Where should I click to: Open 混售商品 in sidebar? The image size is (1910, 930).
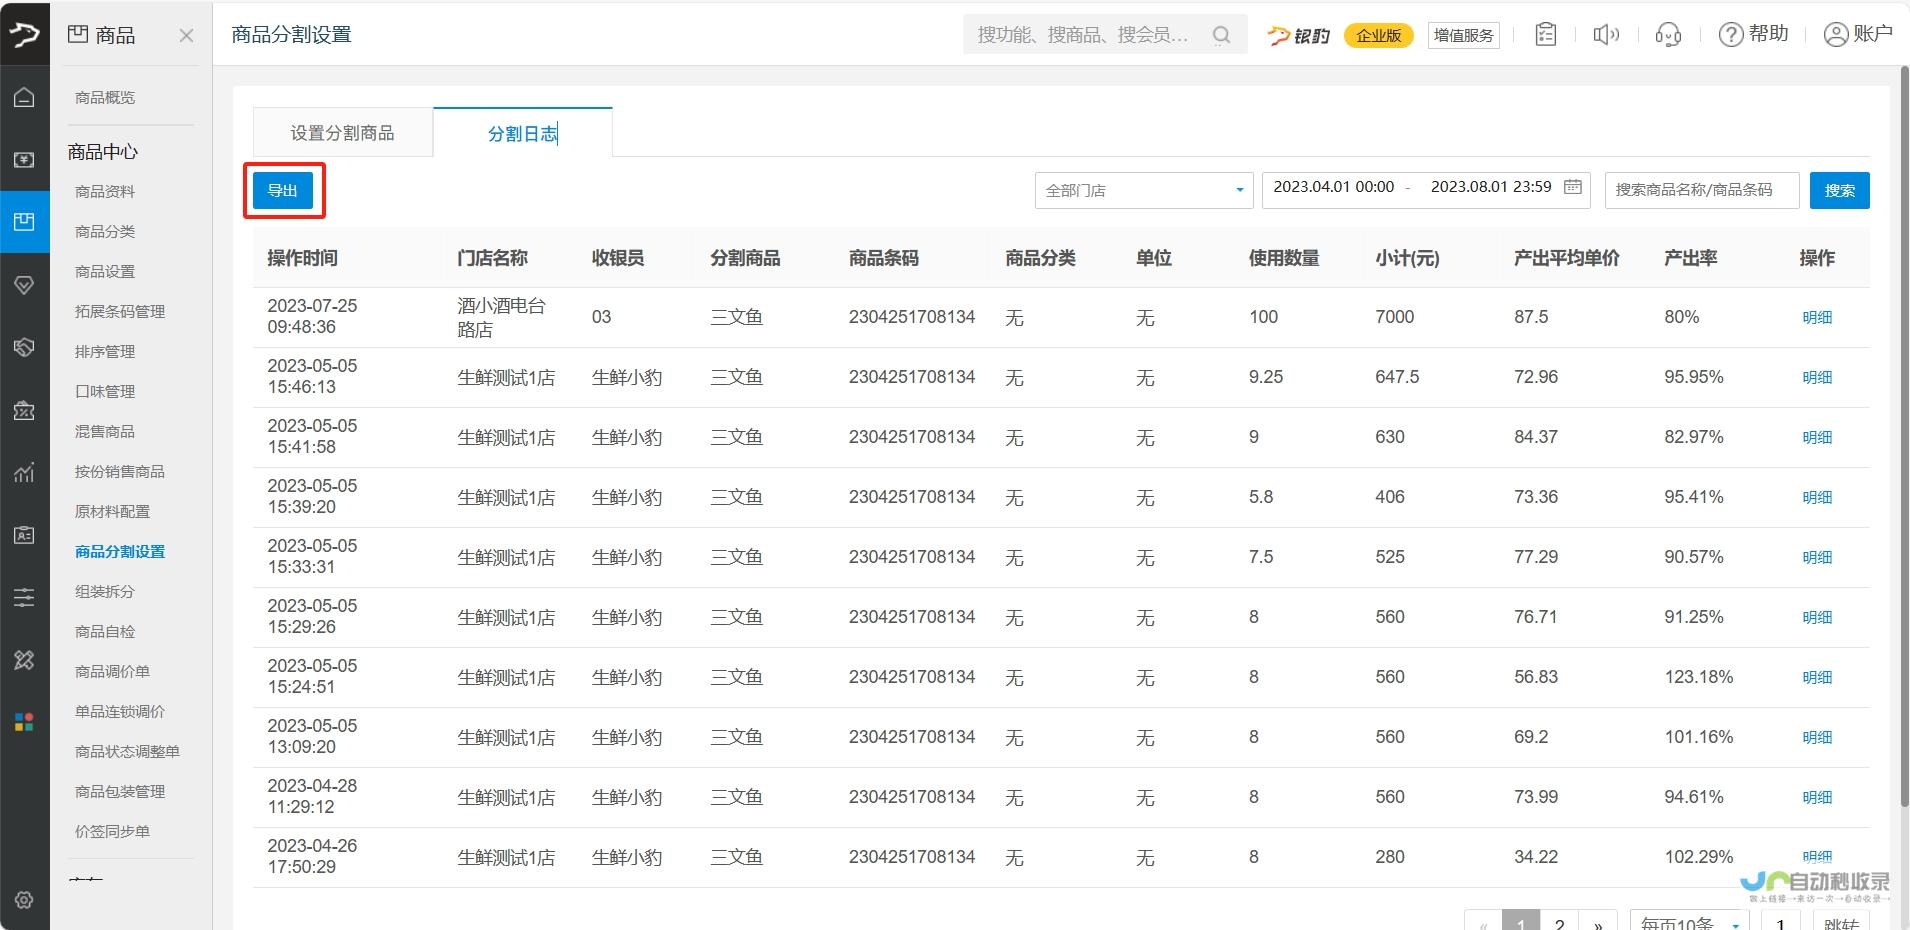[x=105, y=431]
